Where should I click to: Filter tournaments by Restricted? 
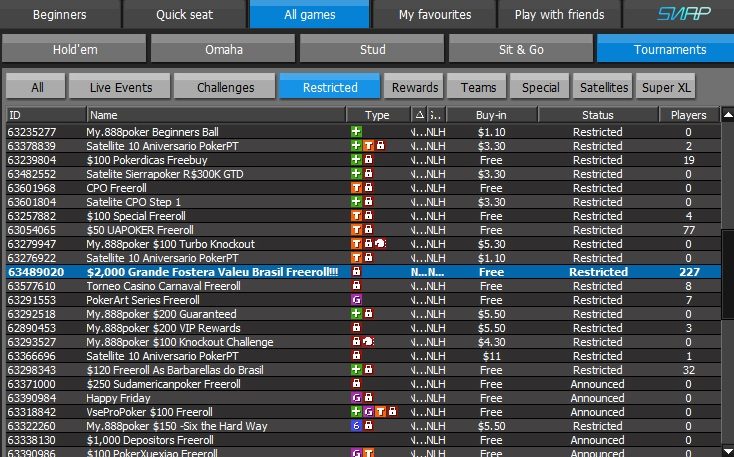click(x=330, y=87)
